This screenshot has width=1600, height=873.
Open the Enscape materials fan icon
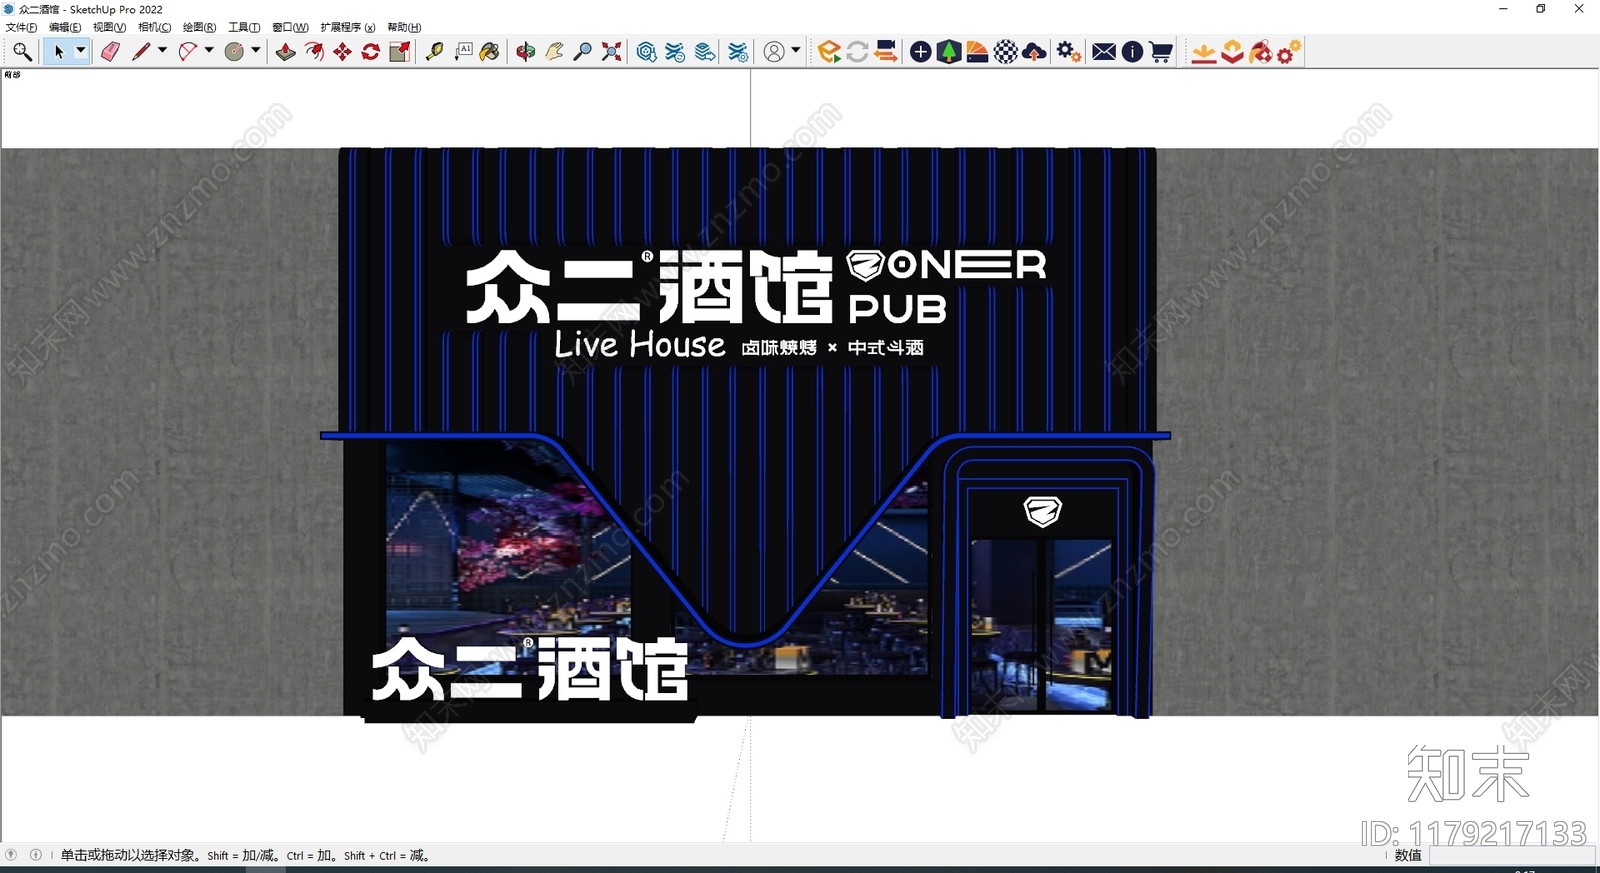[978, 52]
